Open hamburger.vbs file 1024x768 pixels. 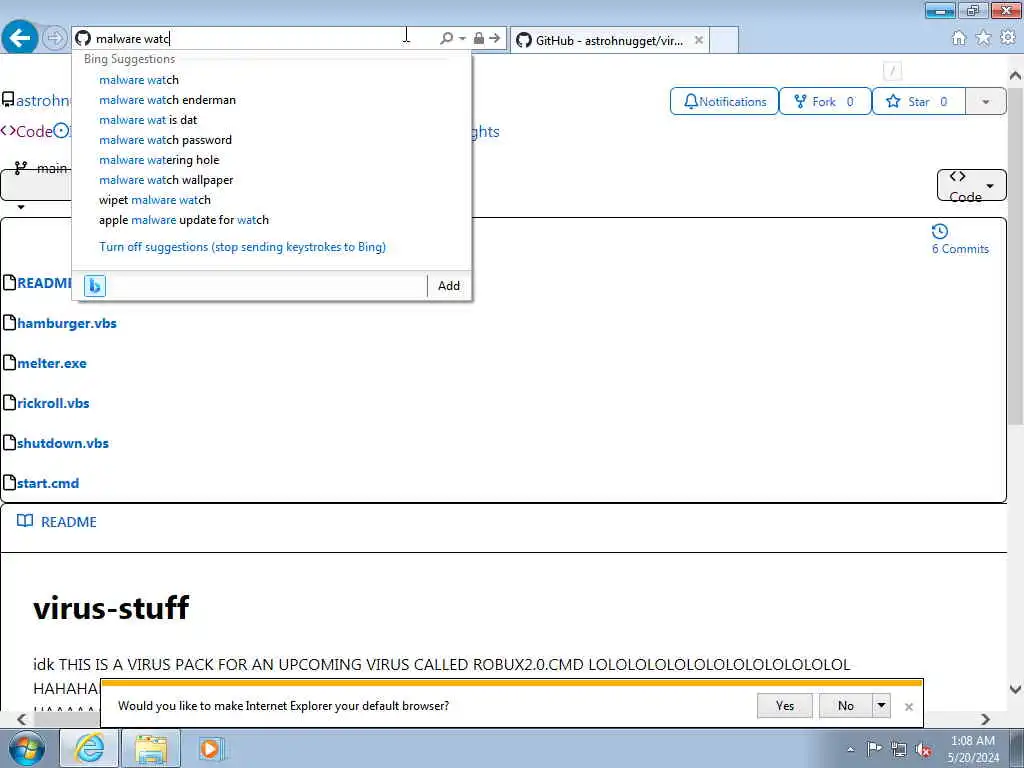click(67, 323)
